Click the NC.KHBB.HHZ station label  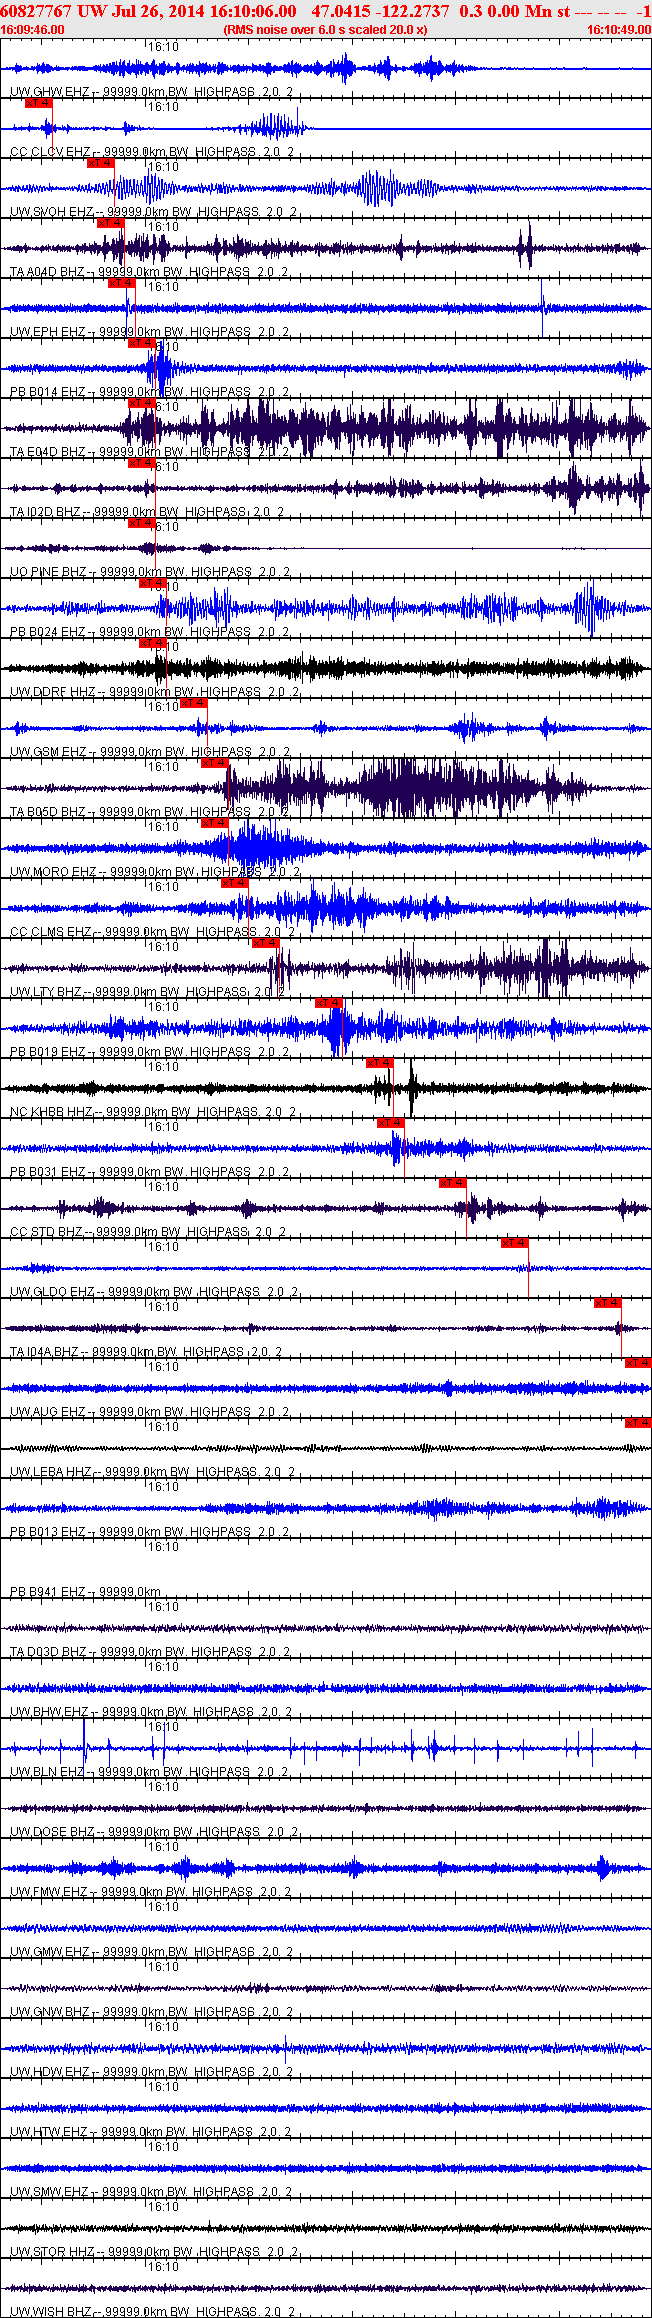(x=51, y=1112)
